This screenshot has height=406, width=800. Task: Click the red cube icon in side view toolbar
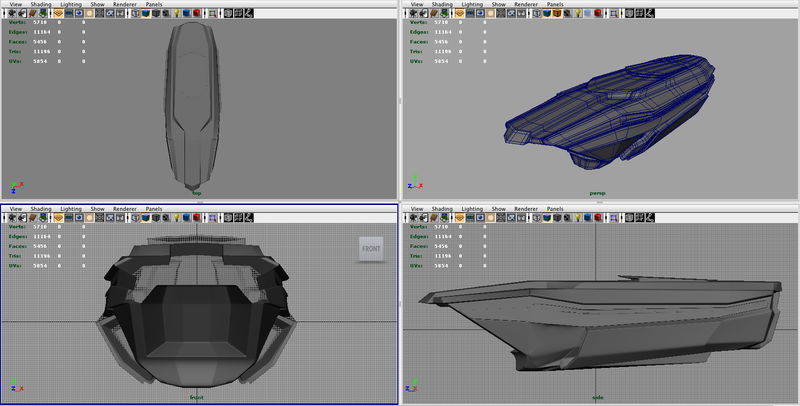coord(596,217)
